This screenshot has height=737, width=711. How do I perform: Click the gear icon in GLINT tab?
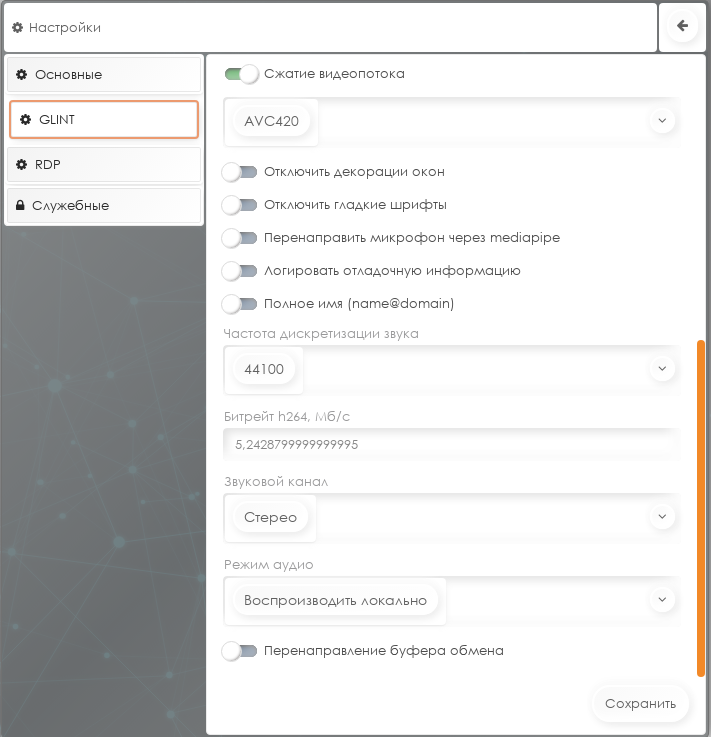pyautogui.click(x=26, y=120)
